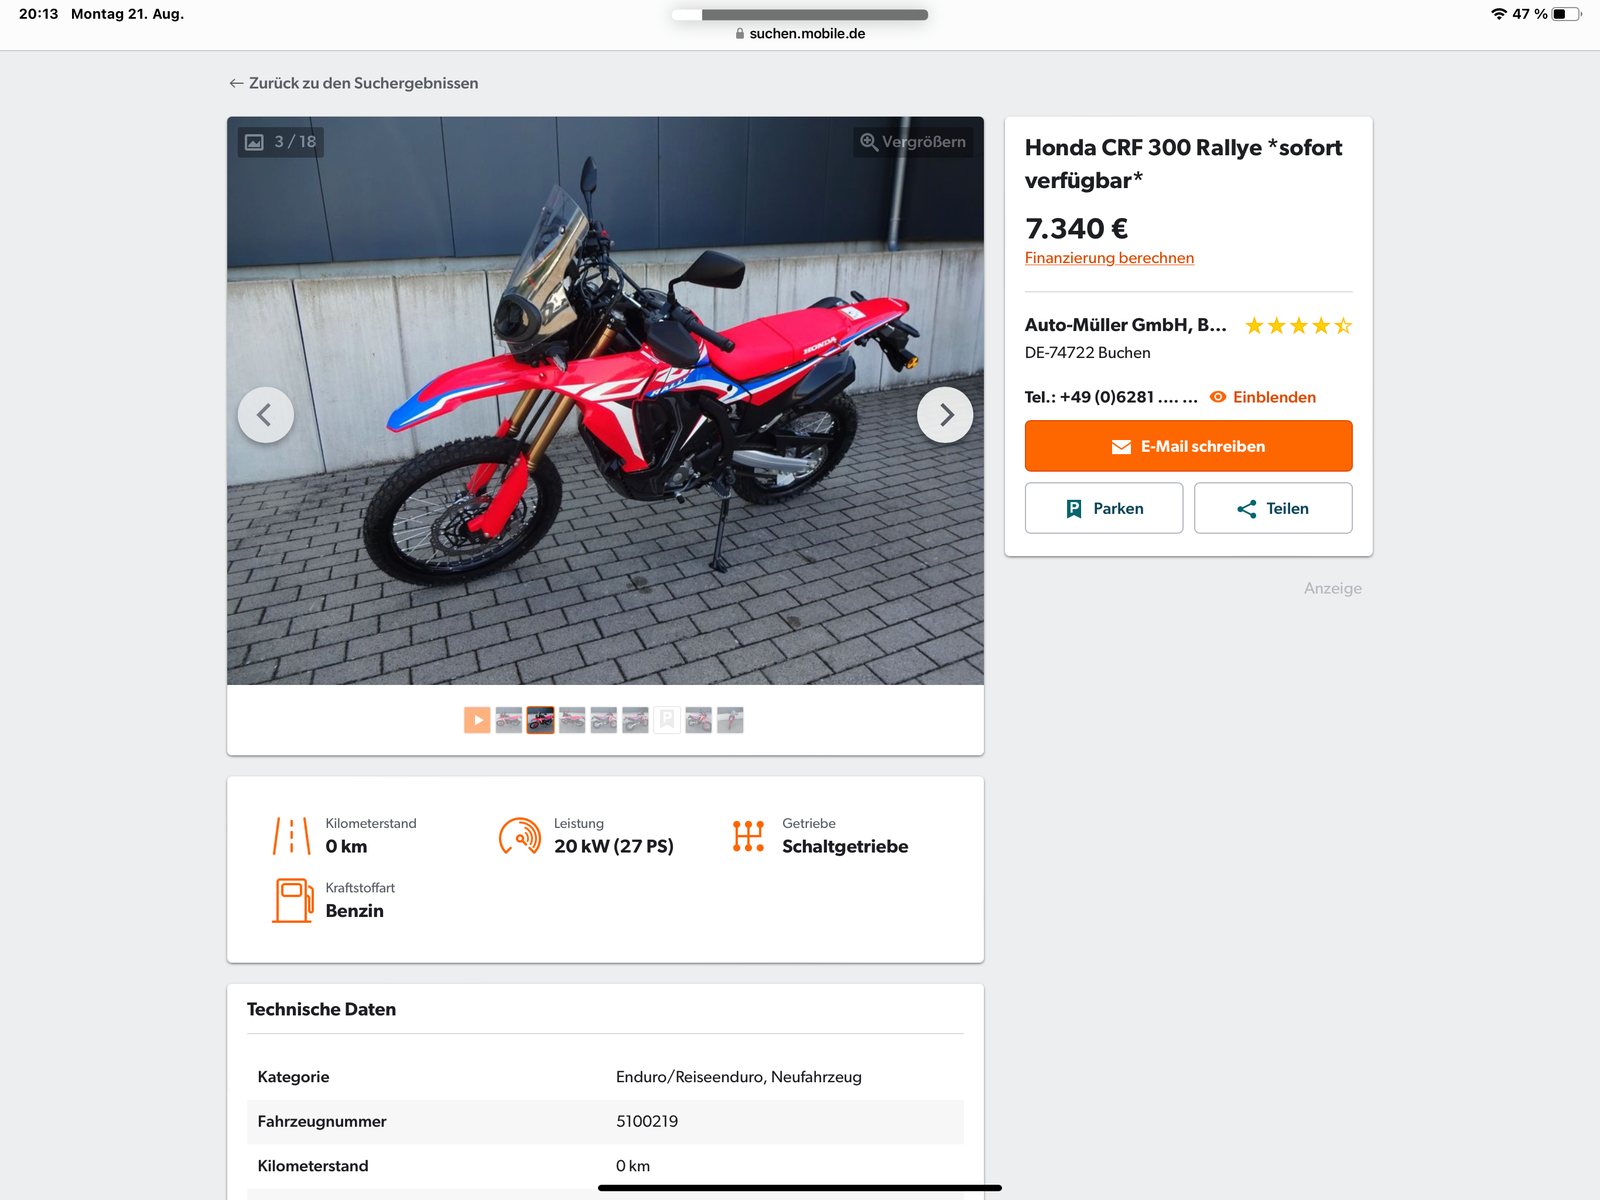
Task: Write an email to the dealer
Action: [x=1188, y=446]
